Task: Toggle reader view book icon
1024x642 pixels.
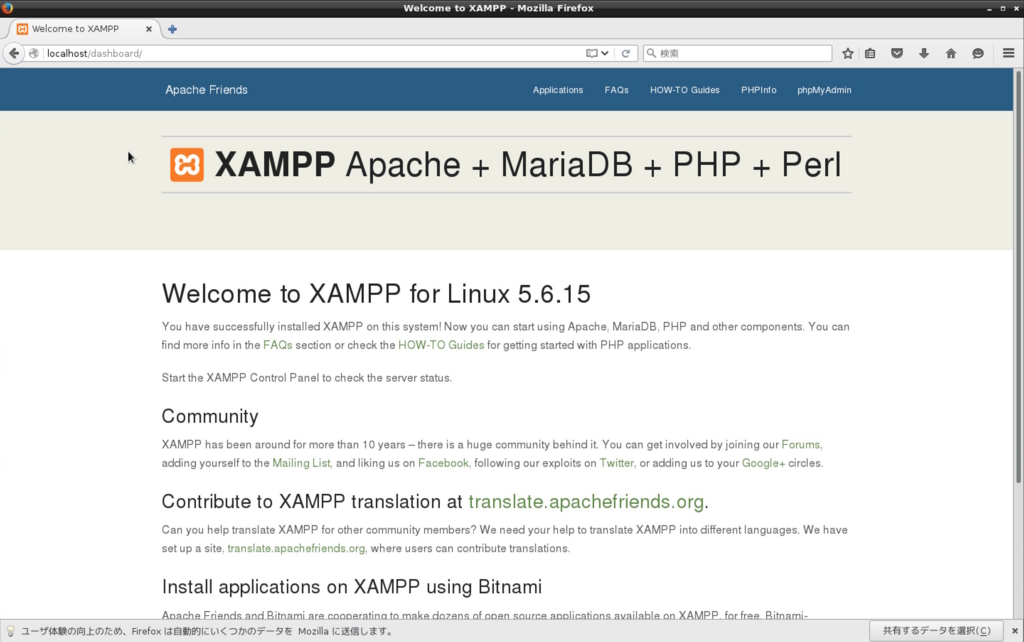Action: [591, 54]
